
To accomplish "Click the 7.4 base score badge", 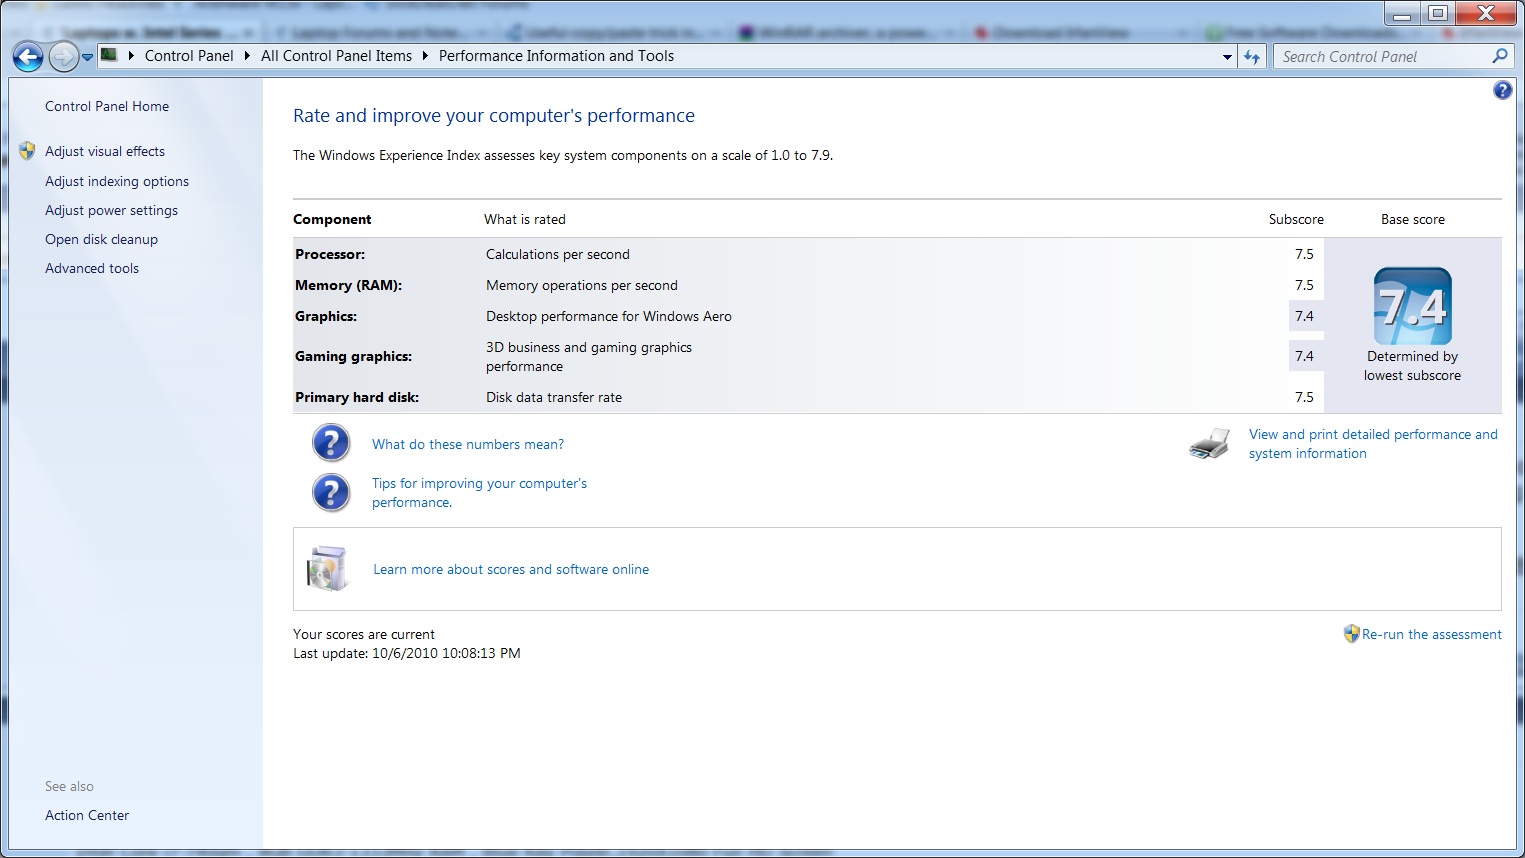I will (1412, 306).
